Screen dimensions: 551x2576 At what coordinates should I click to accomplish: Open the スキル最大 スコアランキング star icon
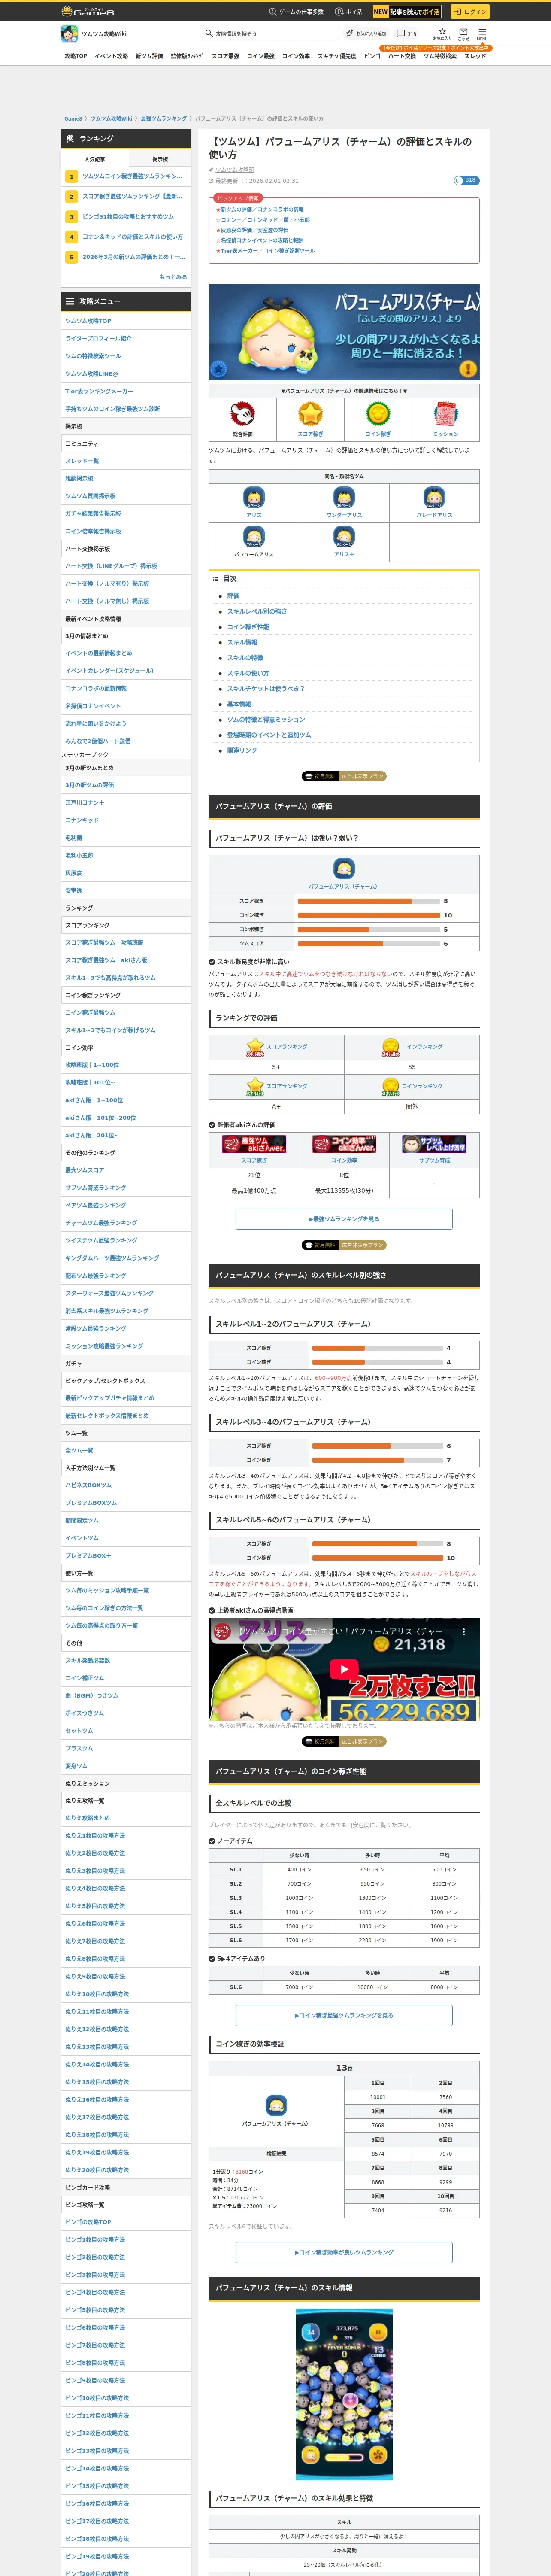tap(255, 1047)
